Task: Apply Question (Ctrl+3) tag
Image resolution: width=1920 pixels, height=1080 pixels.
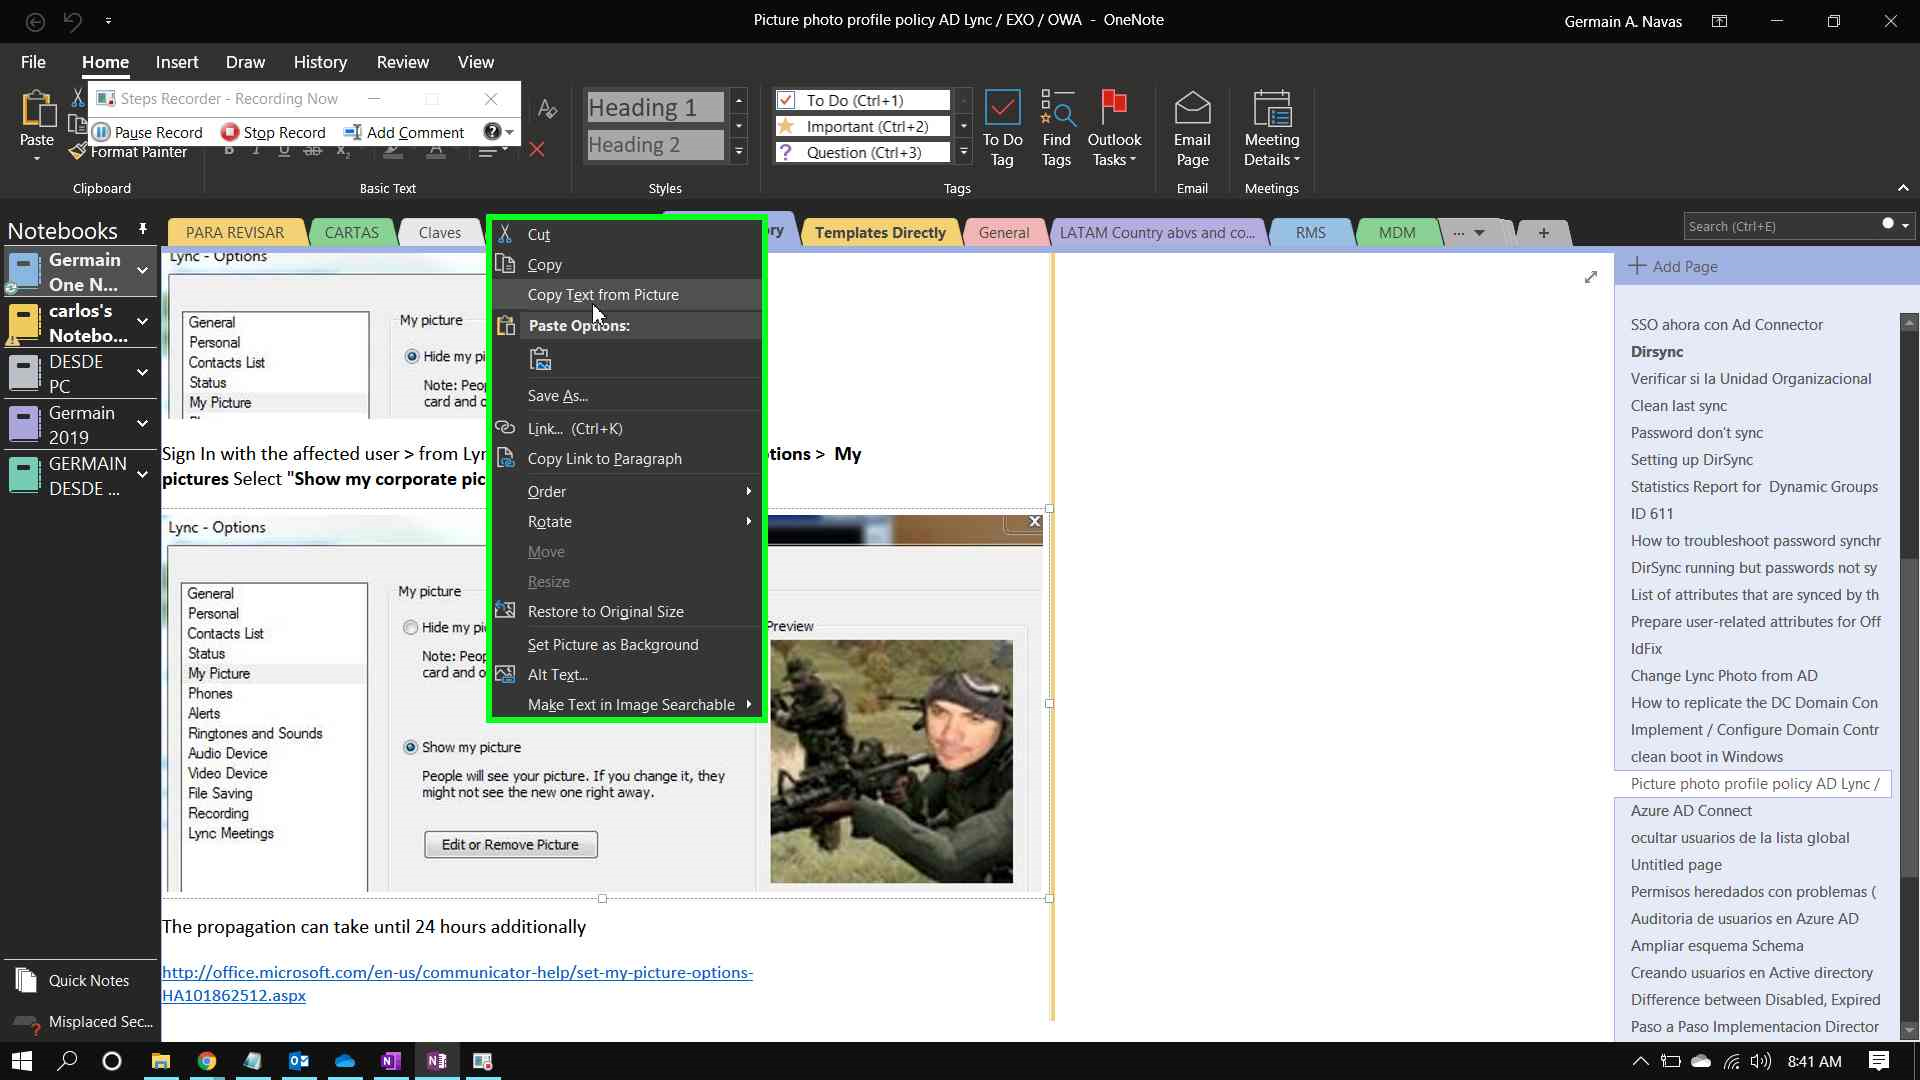Action: 862,152
